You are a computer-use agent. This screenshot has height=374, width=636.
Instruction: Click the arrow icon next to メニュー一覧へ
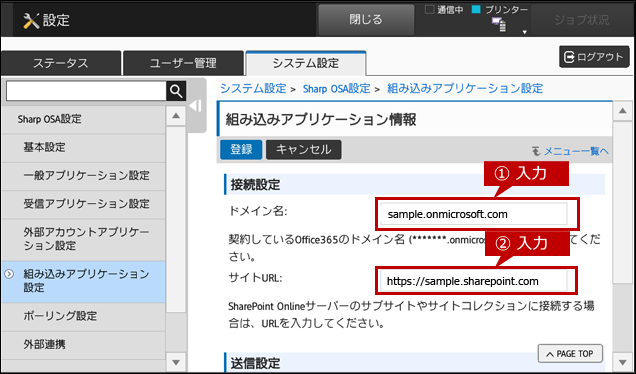point(536,151)
